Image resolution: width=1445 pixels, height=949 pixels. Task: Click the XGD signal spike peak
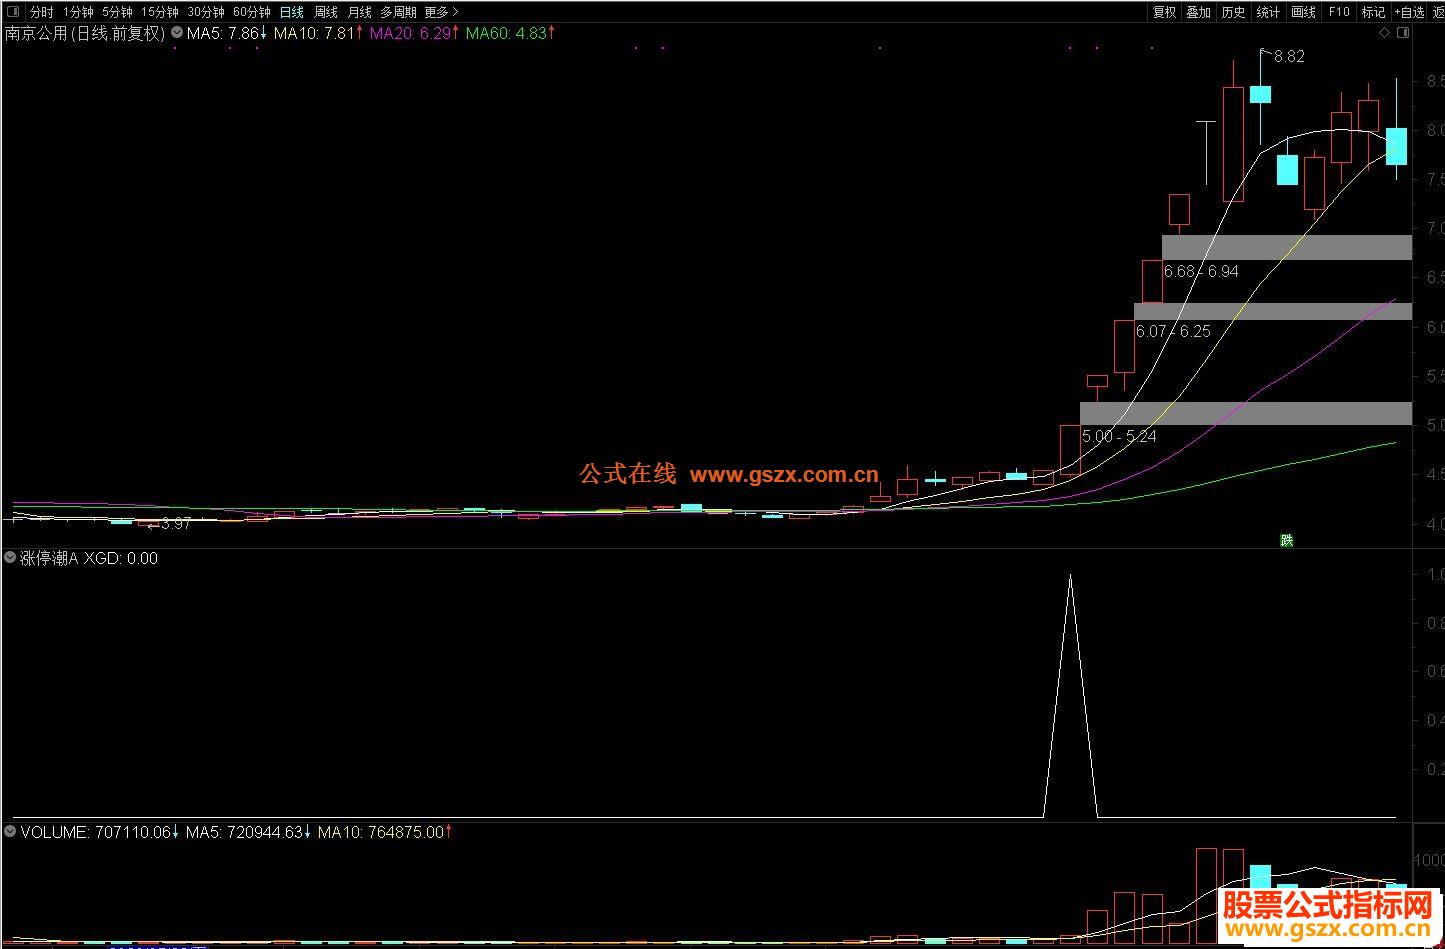tap(1070, 576)
